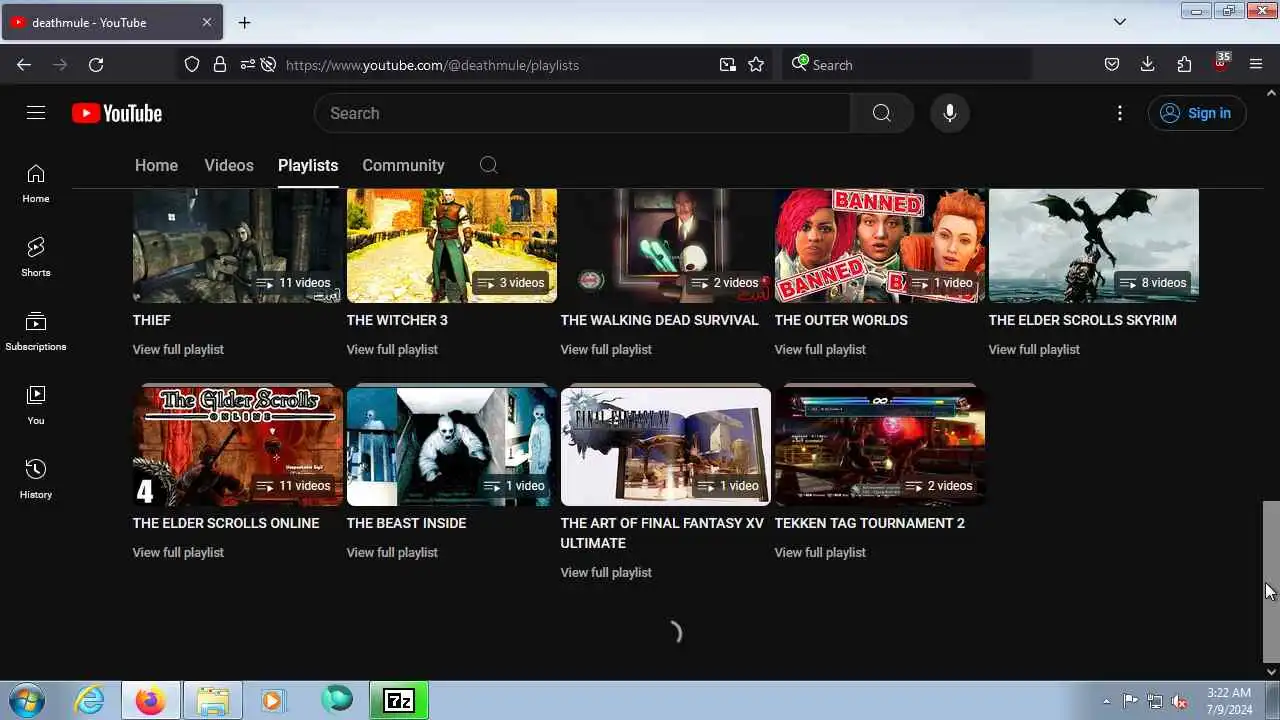The height and width of the screenshot is (720, 1280).
Task: Click the YouTube Search input field
Action: point(583,113)
